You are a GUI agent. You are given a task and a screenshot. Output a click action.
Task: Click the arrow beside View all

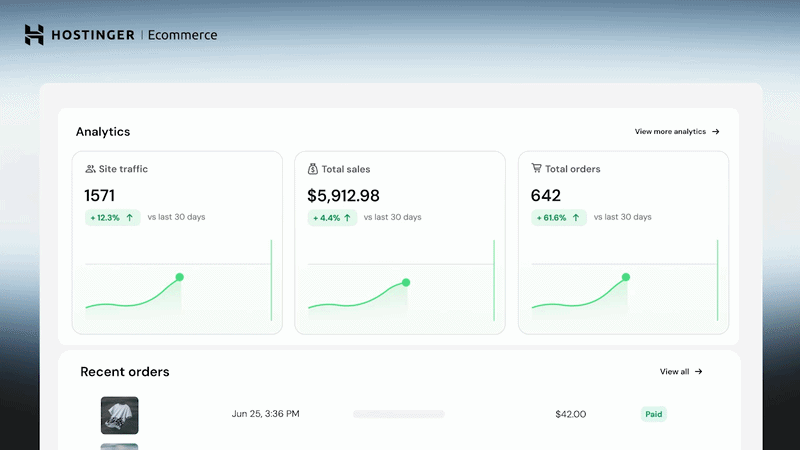[698, 371]
